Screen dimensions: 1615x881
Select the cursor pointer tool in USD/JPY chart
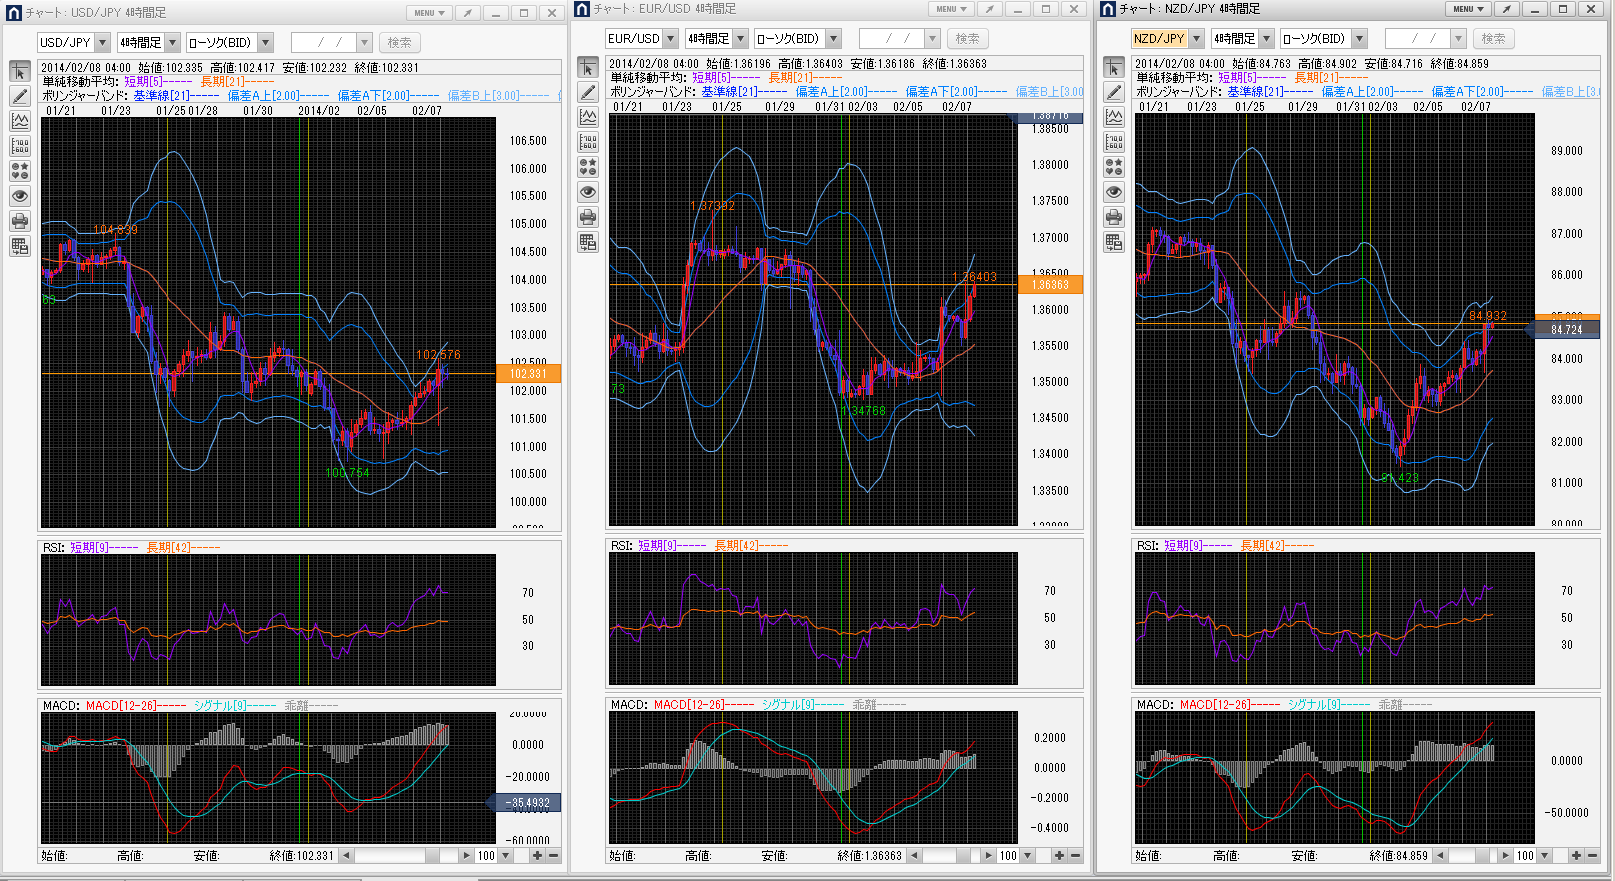point(20,72)
